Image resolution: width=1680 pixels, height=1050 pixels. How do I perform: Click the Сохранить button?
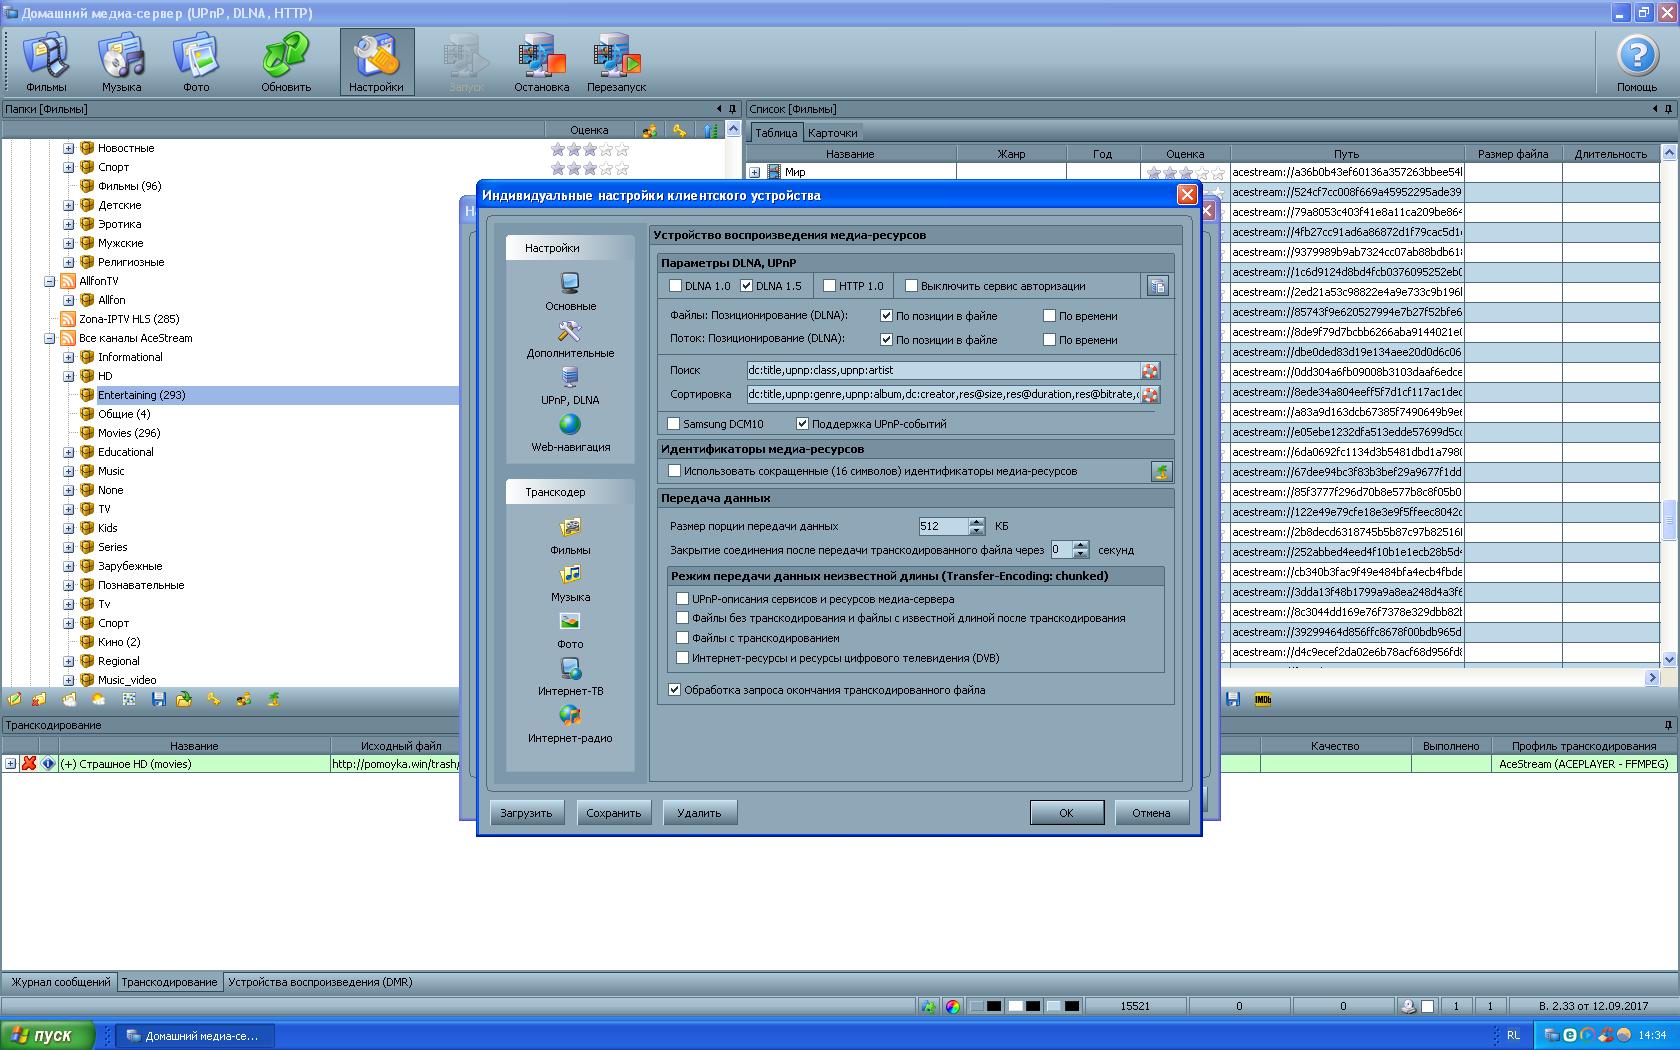click(613, 813)
